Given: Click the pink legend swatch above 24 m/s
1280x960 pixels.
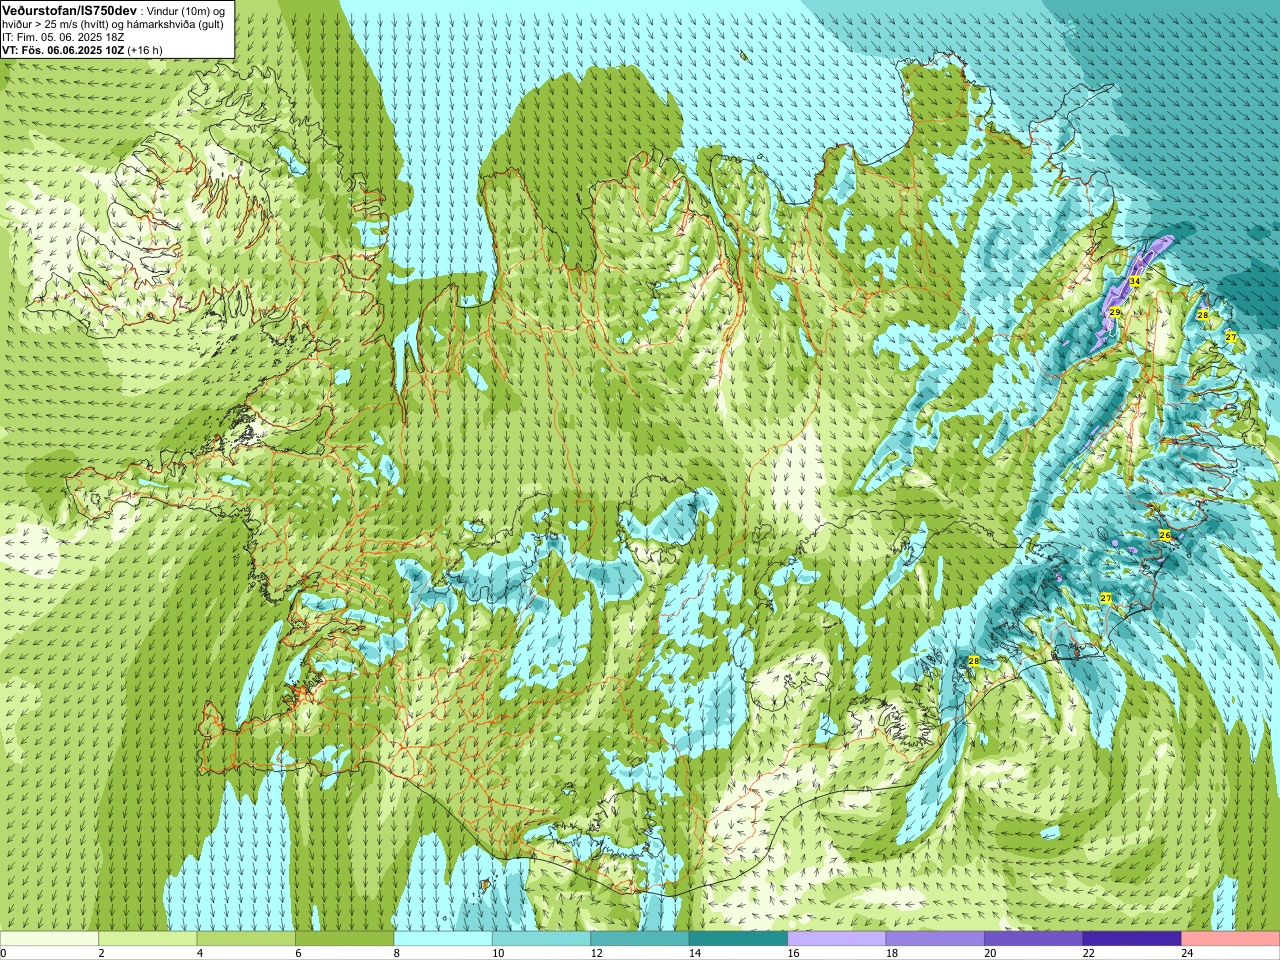Looking at the screenshot, I should tap(1231, 939).
